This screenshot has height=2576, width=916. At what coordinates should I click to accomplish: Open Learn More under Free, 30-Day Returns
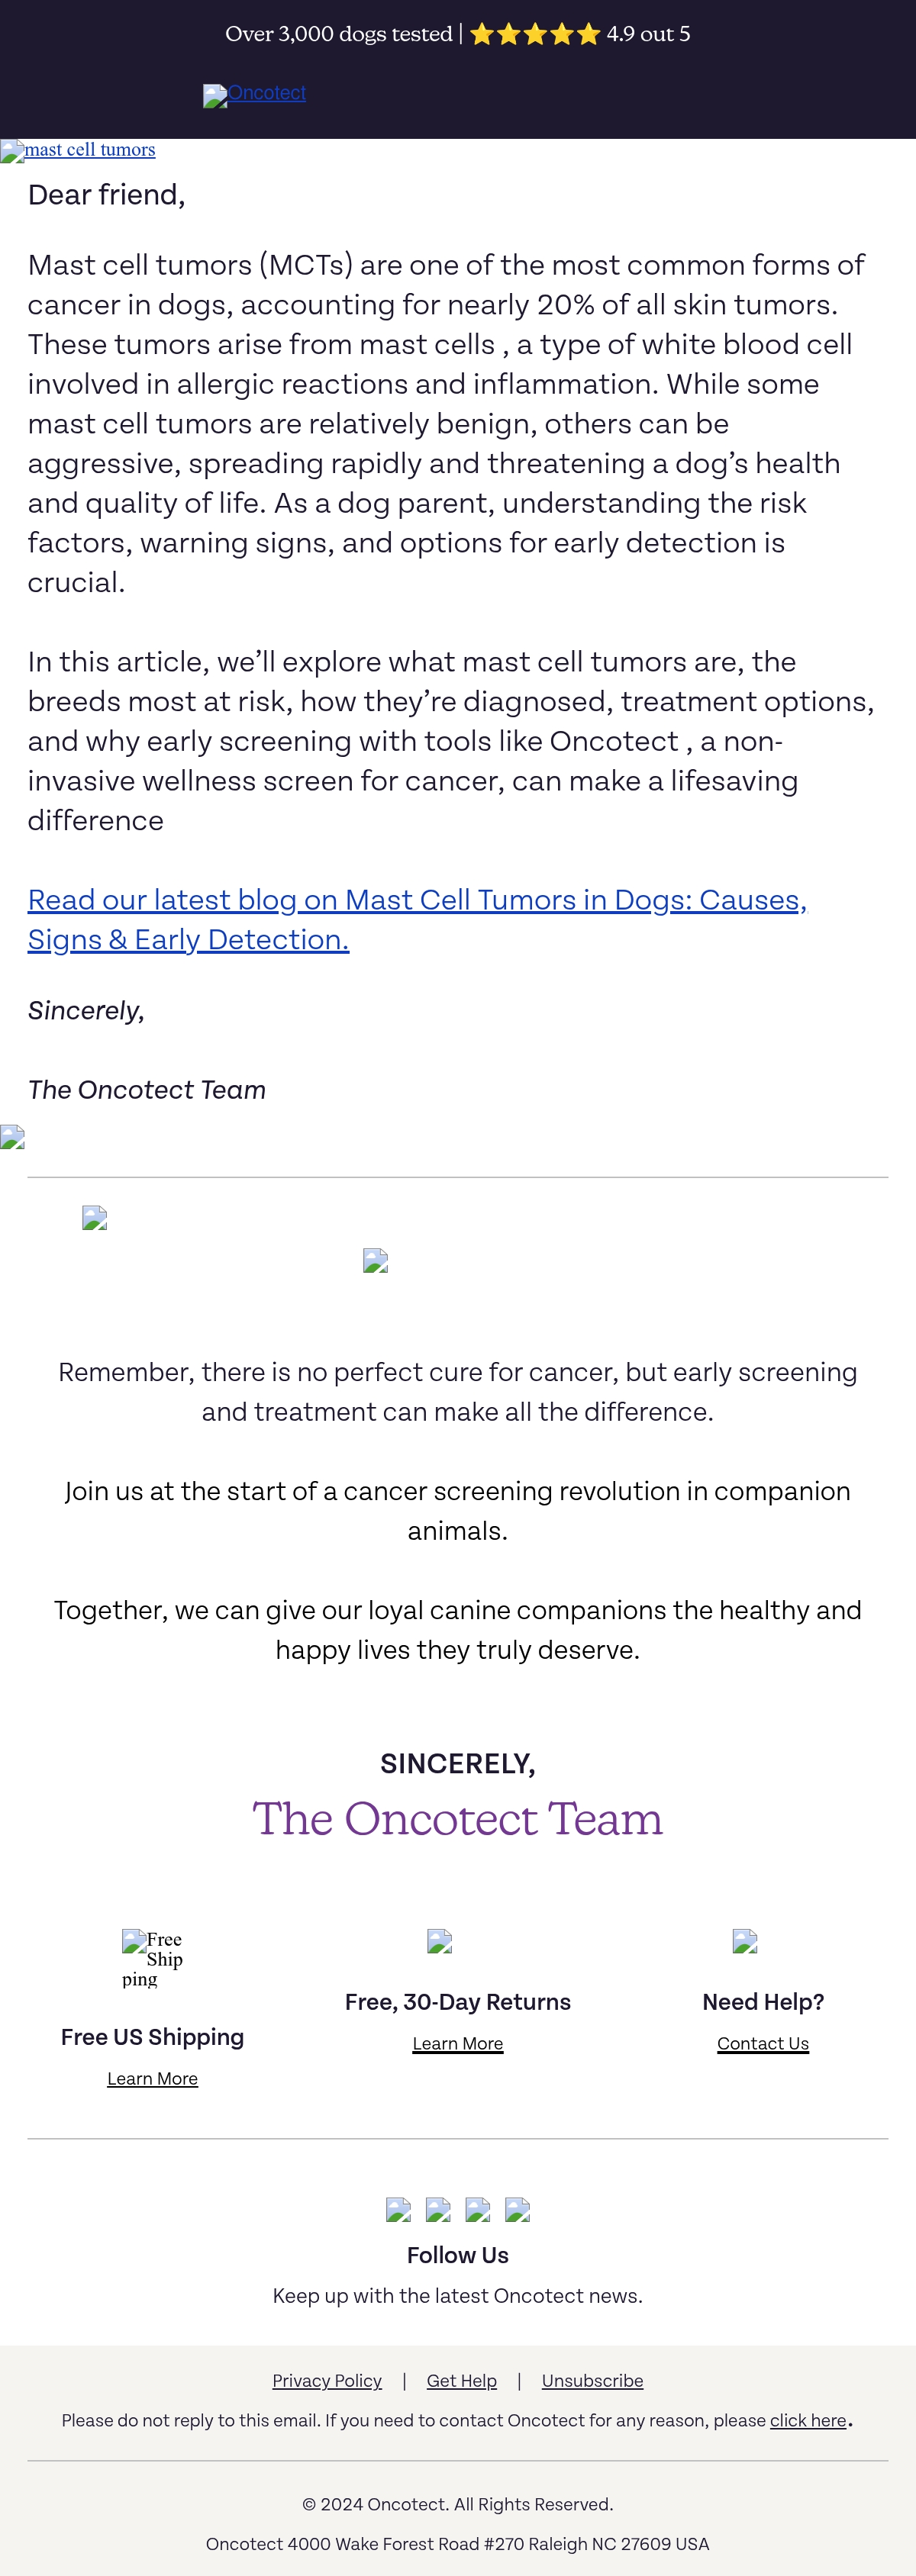click(458, 2044)
